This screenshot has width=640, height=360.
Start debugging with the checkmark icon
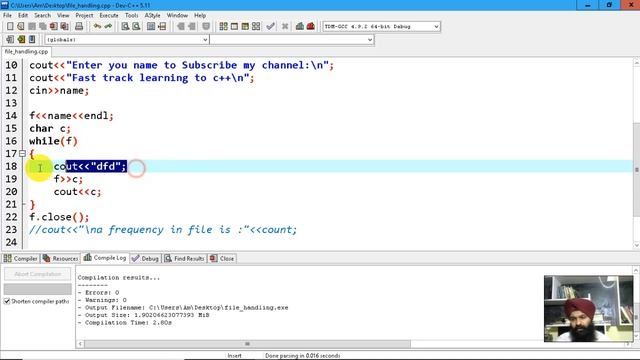tap(270, 27)
